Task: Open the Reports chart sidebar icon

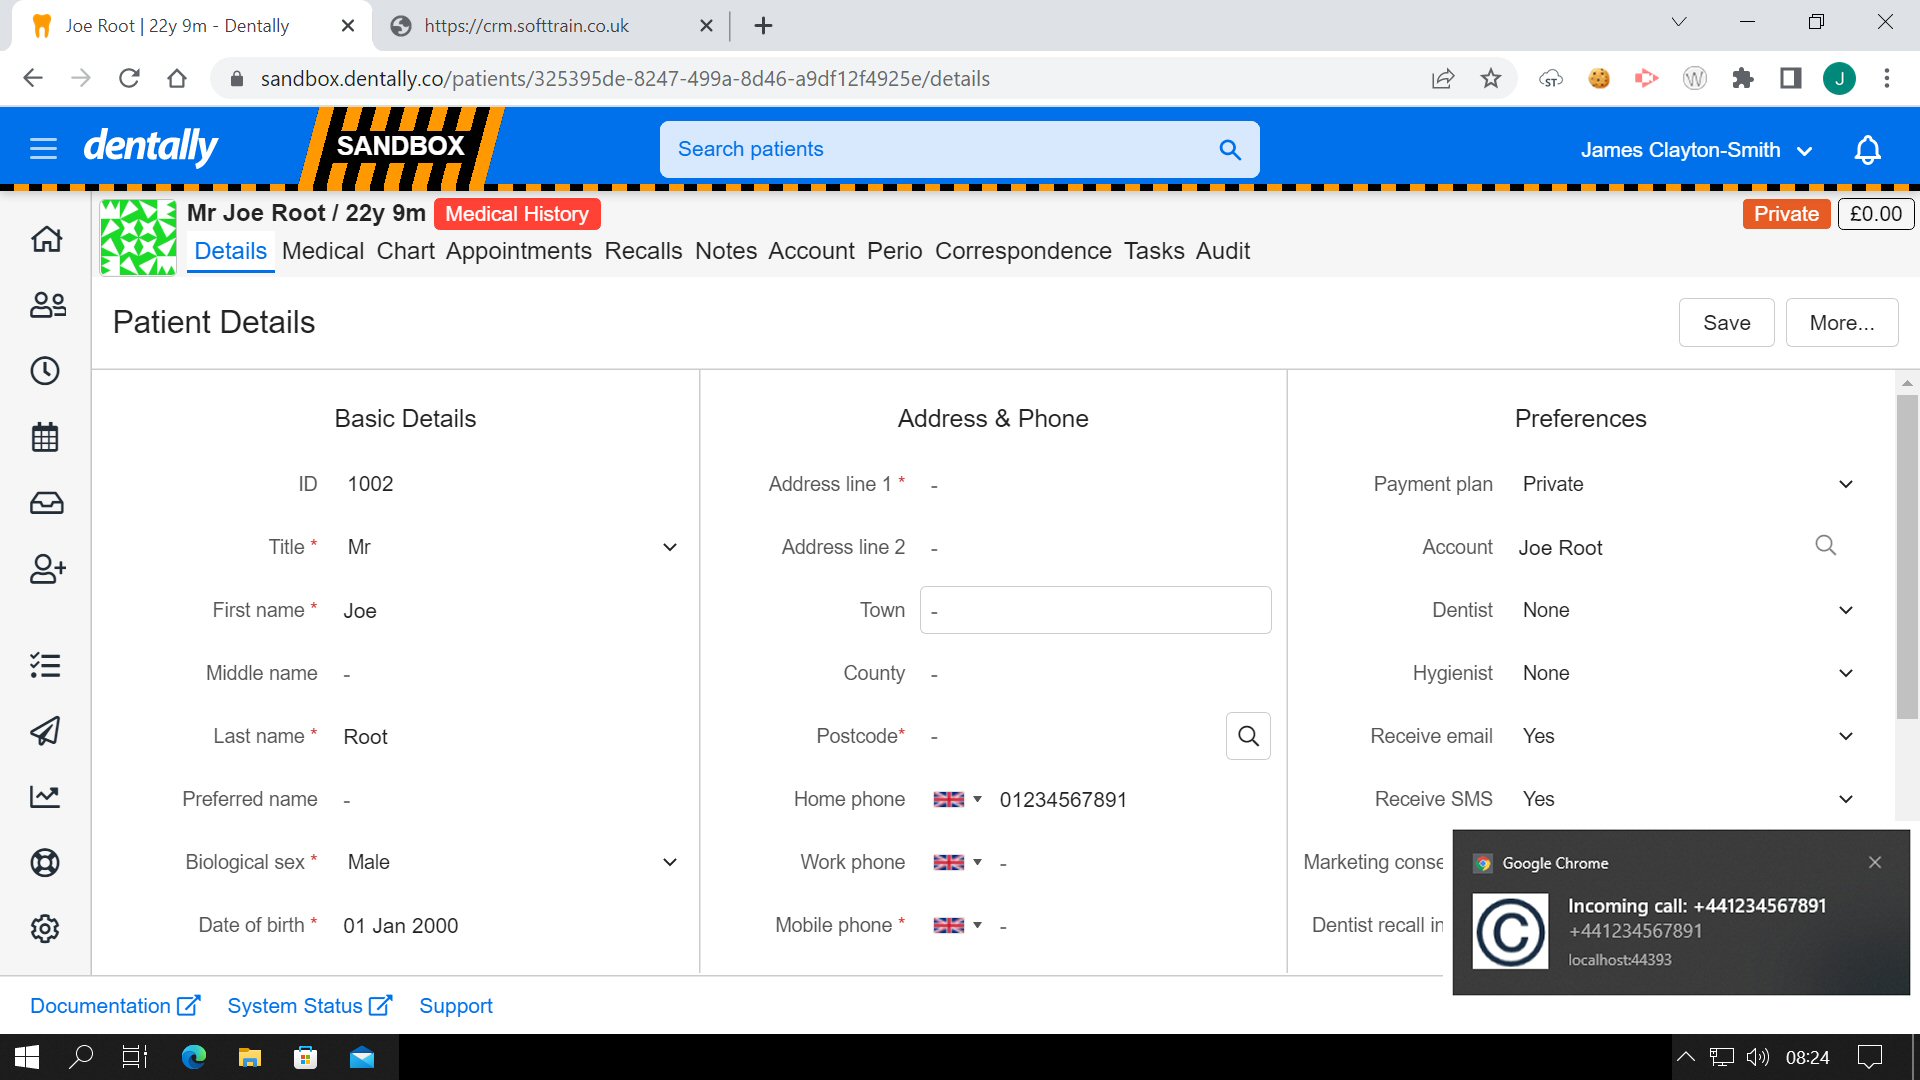Action: pos(45,797)
